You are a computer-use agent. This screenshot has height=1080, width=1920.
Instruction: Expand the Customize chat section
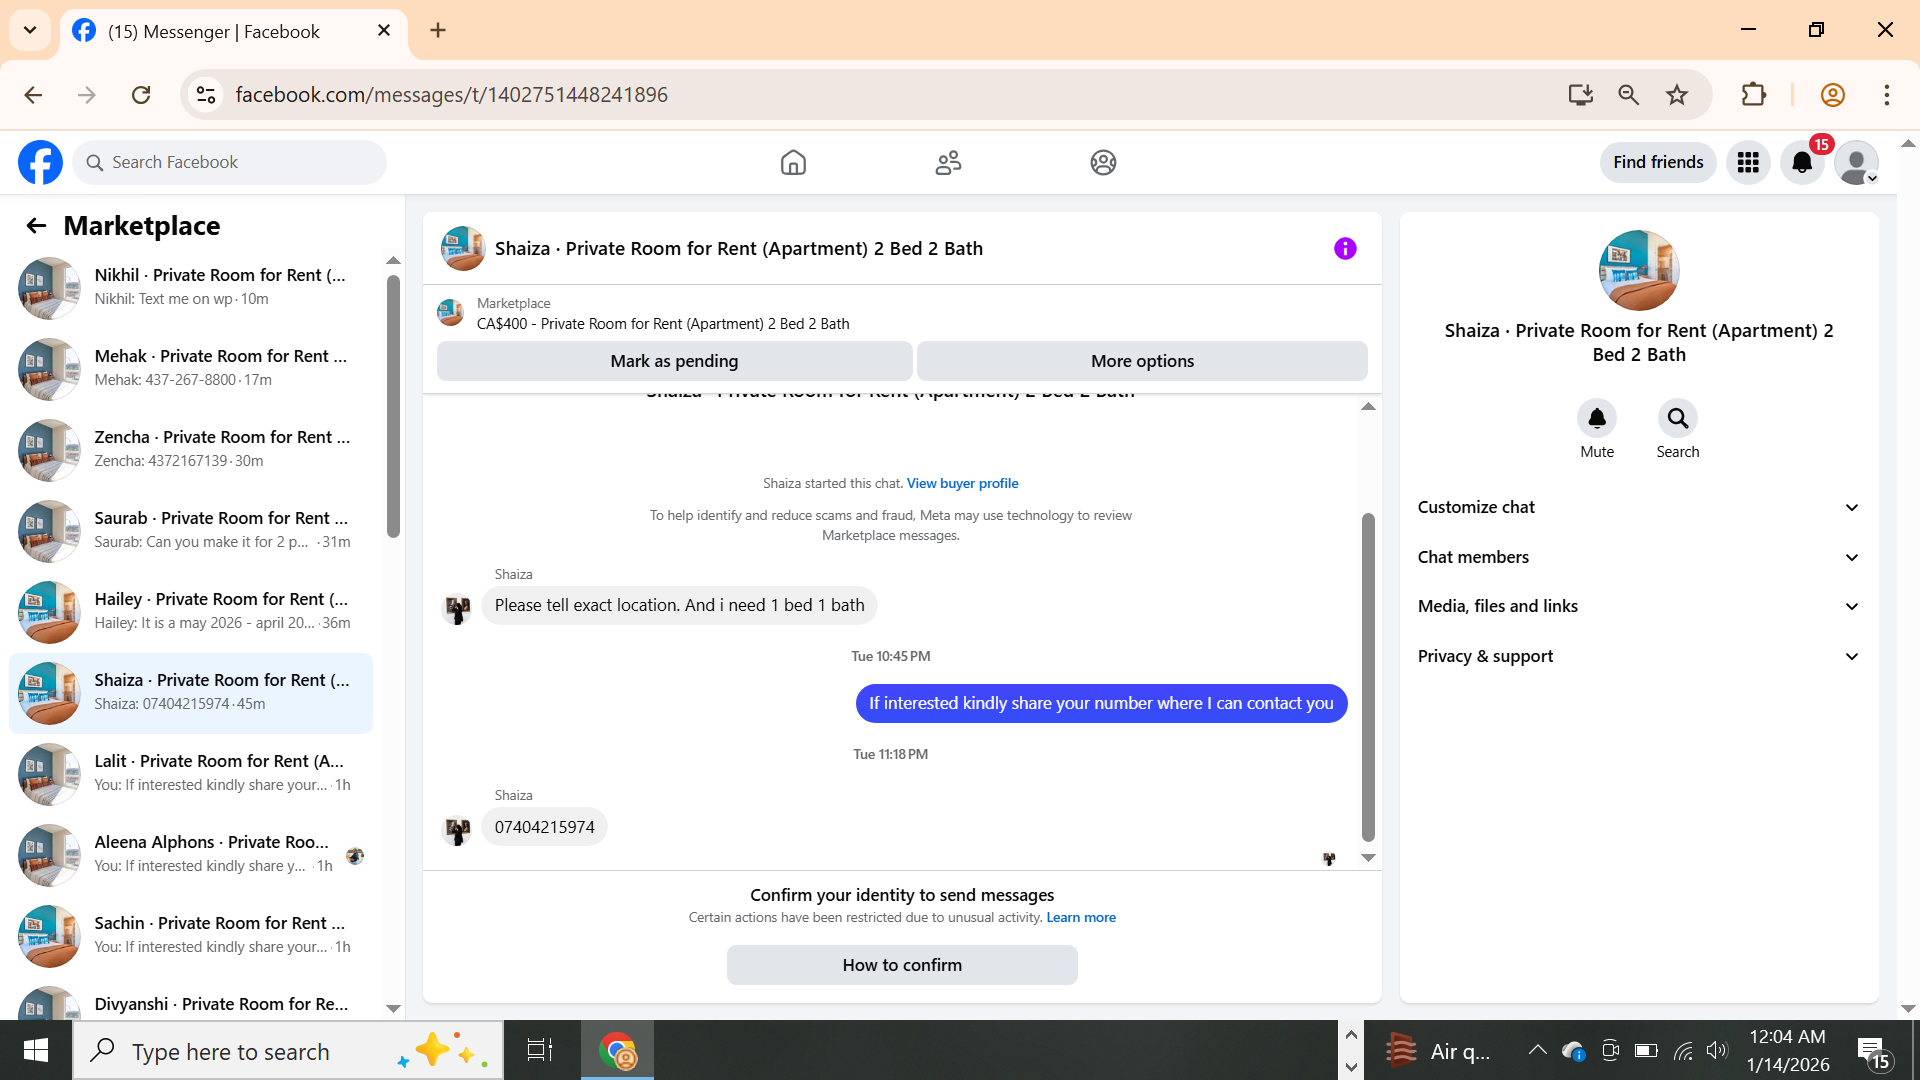coord(1638,507)
